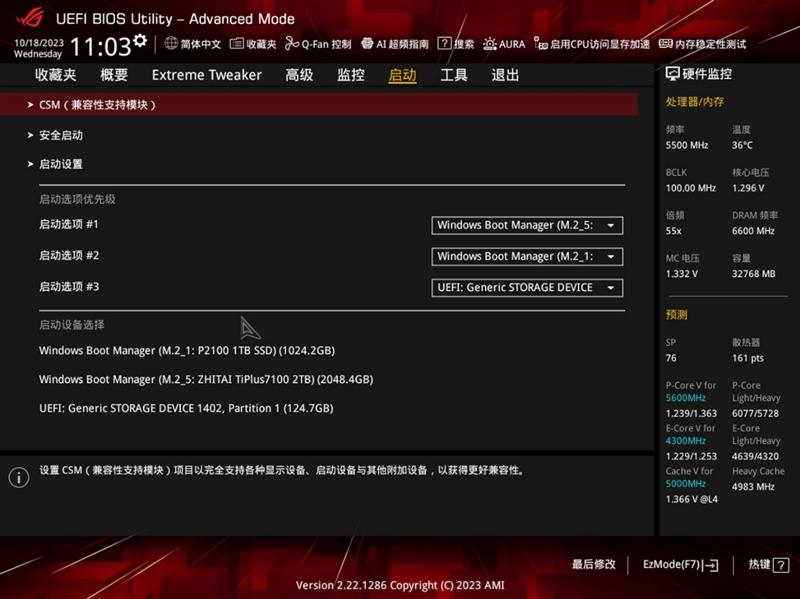Viewport: 800px width, 599px height.
Task: Click the 1.296 V core voltage value
Action: [x=748, y=188]
